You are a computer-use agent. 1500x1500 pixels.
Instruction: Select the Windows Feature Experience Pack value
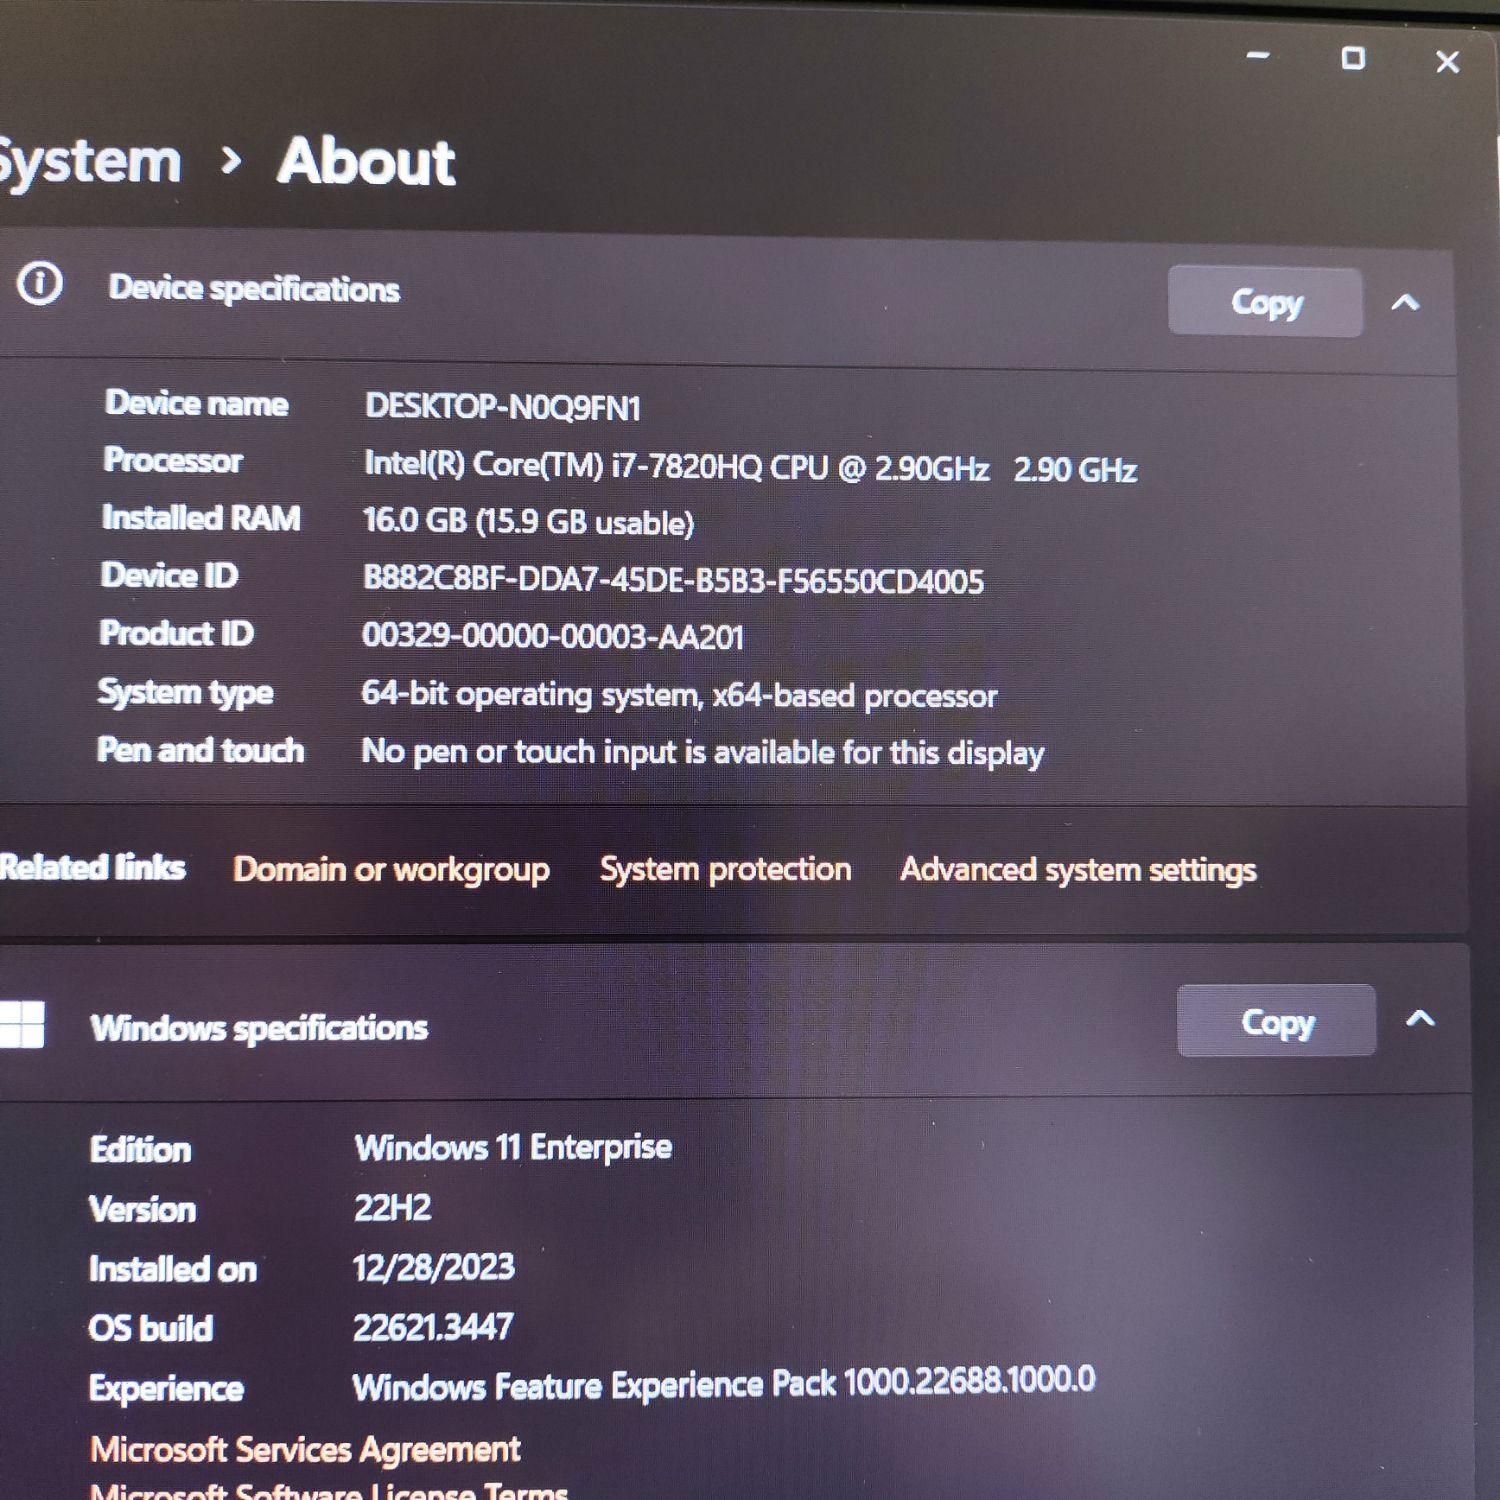pyautogui.click(x=723, y=1384)
